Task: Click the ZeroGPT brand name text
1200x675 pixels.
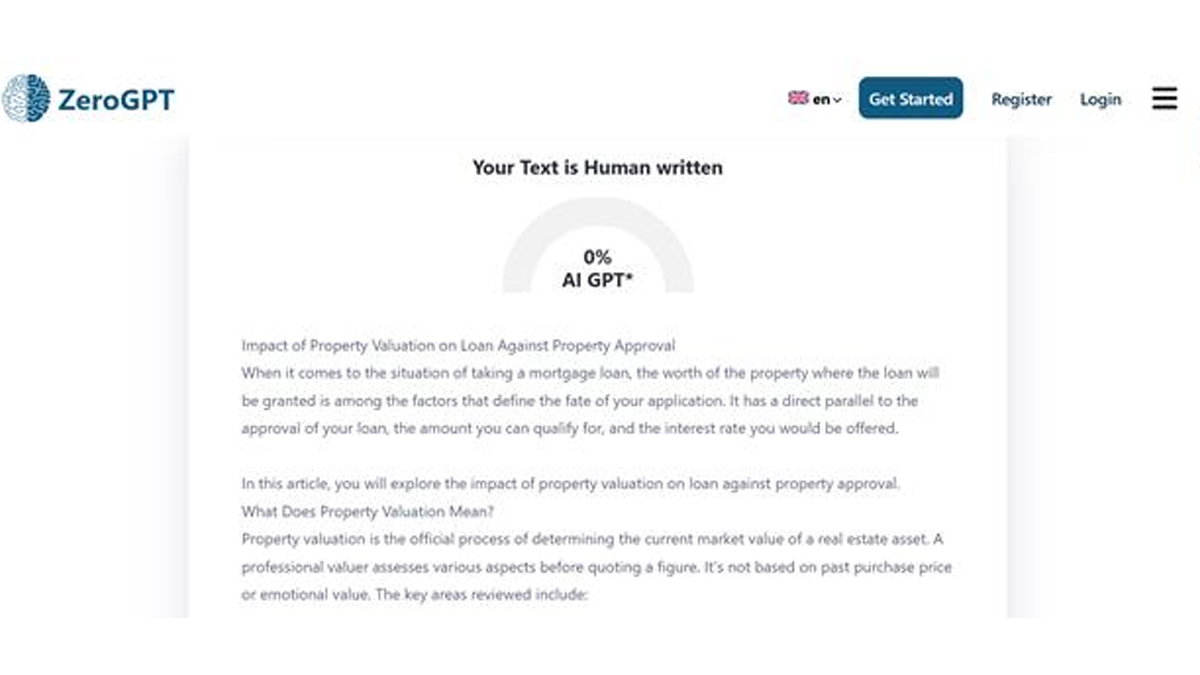Action: pos(116,99)
